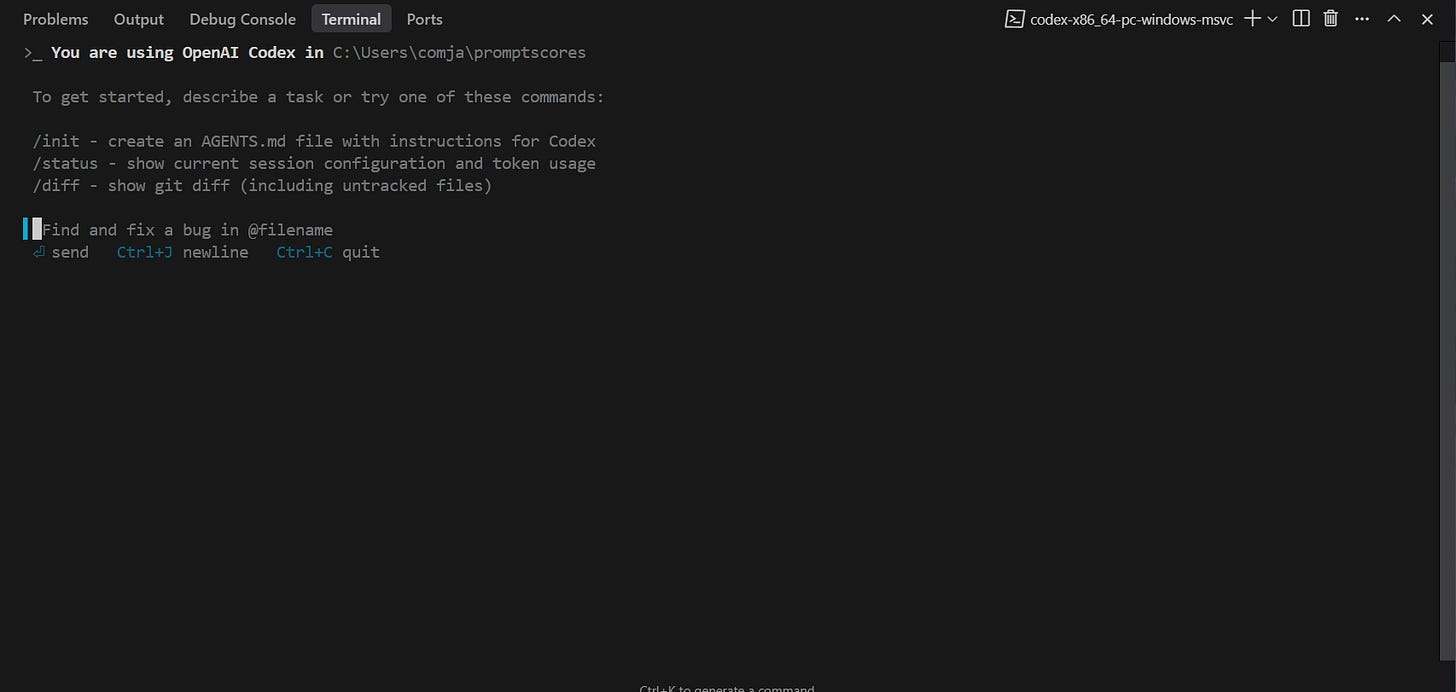Switch to the Ports tab
Image resolution: width=1456 pixels, height=692 pixels.
click(425, 19)
